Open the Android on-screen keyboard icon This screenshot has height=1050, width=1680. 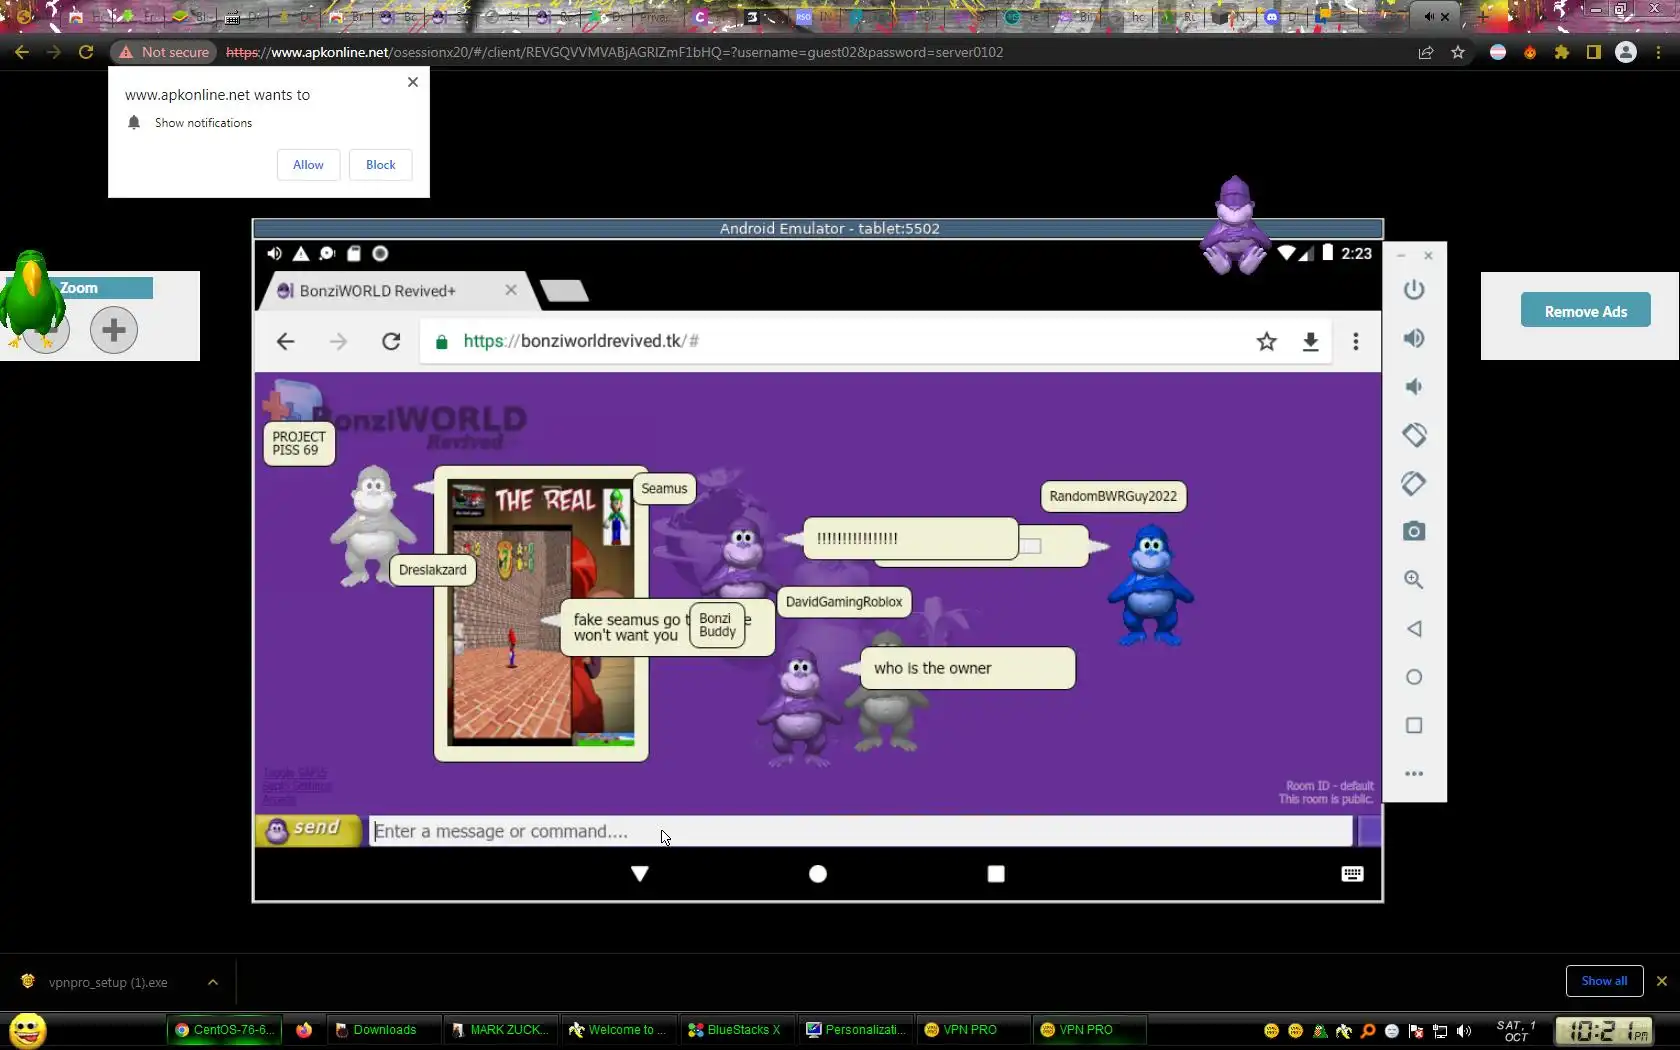tap(1352, 874)
